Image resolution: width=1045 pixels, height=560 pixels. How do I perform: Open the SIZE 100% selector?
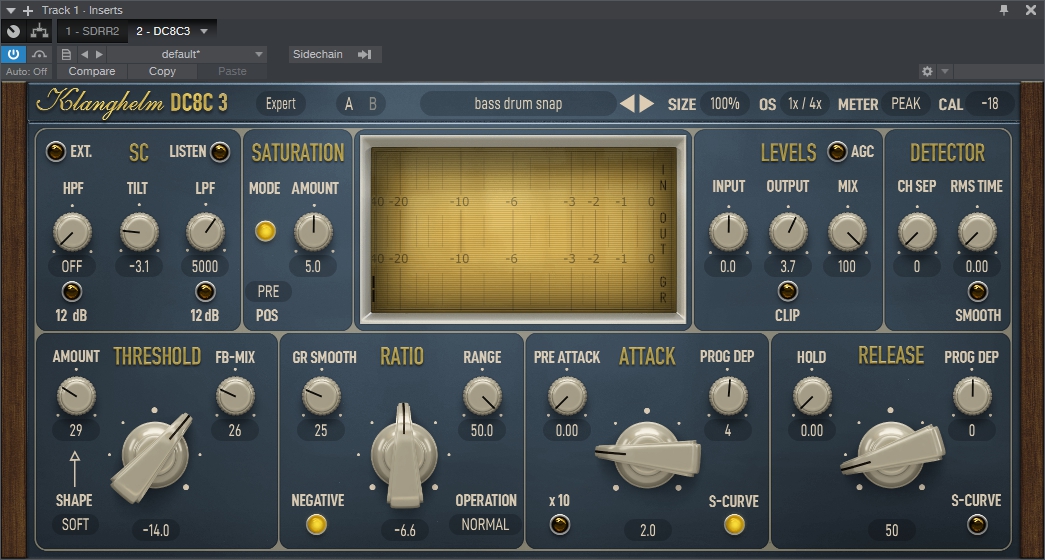pos(724,103)
